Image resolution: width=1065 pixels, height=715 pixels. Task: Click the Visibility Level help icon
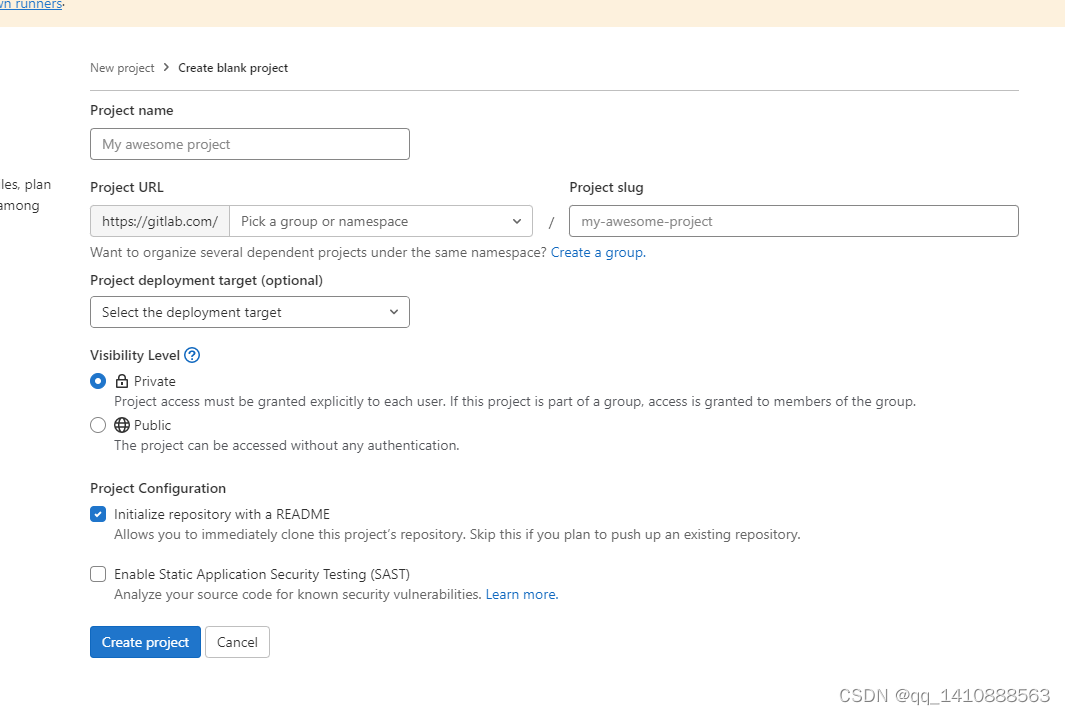[x=190, y=355]
